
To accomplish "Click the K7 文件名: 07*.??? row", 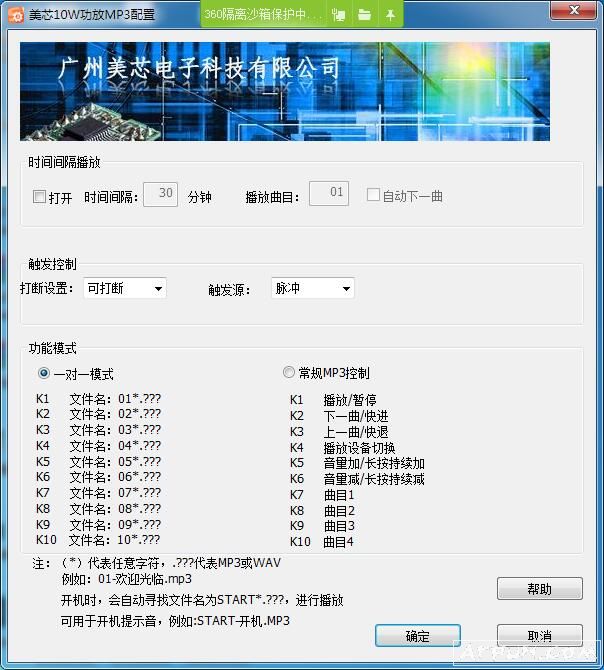I will pos(98,493).
